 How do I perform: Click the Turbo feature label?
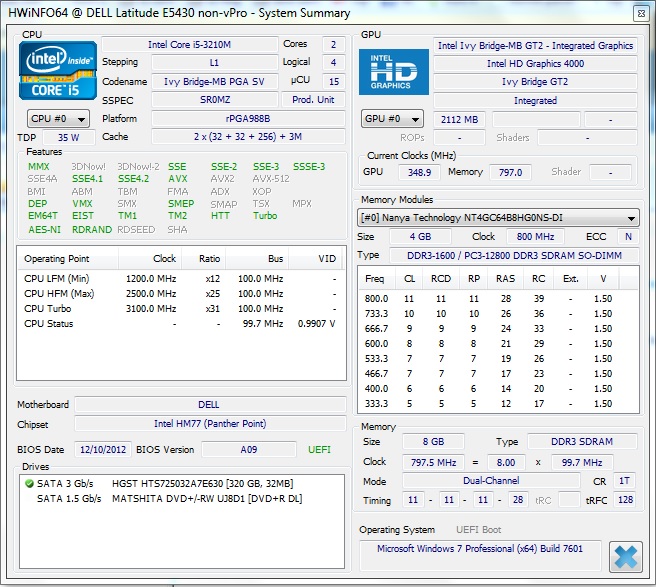(265, 216)
